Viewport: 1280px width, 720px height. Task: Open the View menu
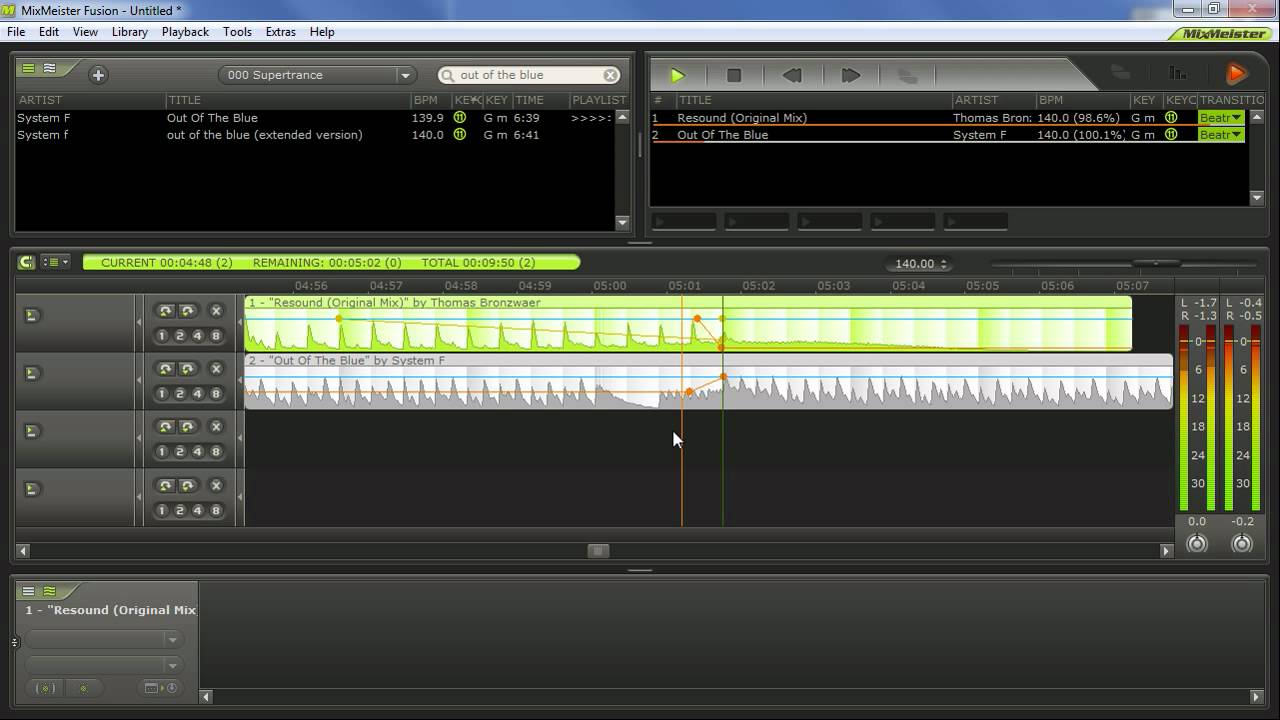click(85, 32)
